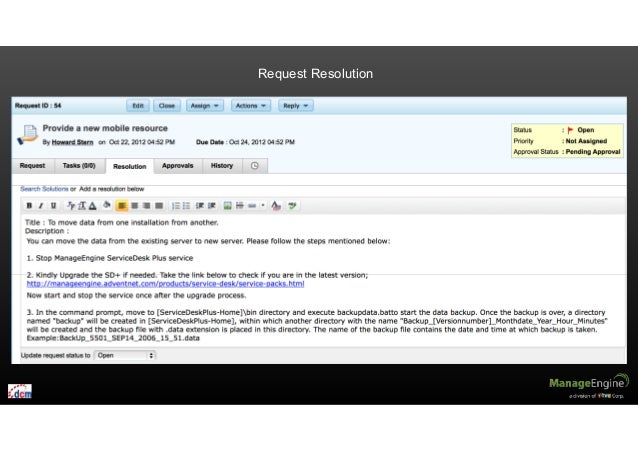The height and width of the screenshot is (451, 638).
Task: Click the 'Request ID : 54' label
Action: pos(38,106)
